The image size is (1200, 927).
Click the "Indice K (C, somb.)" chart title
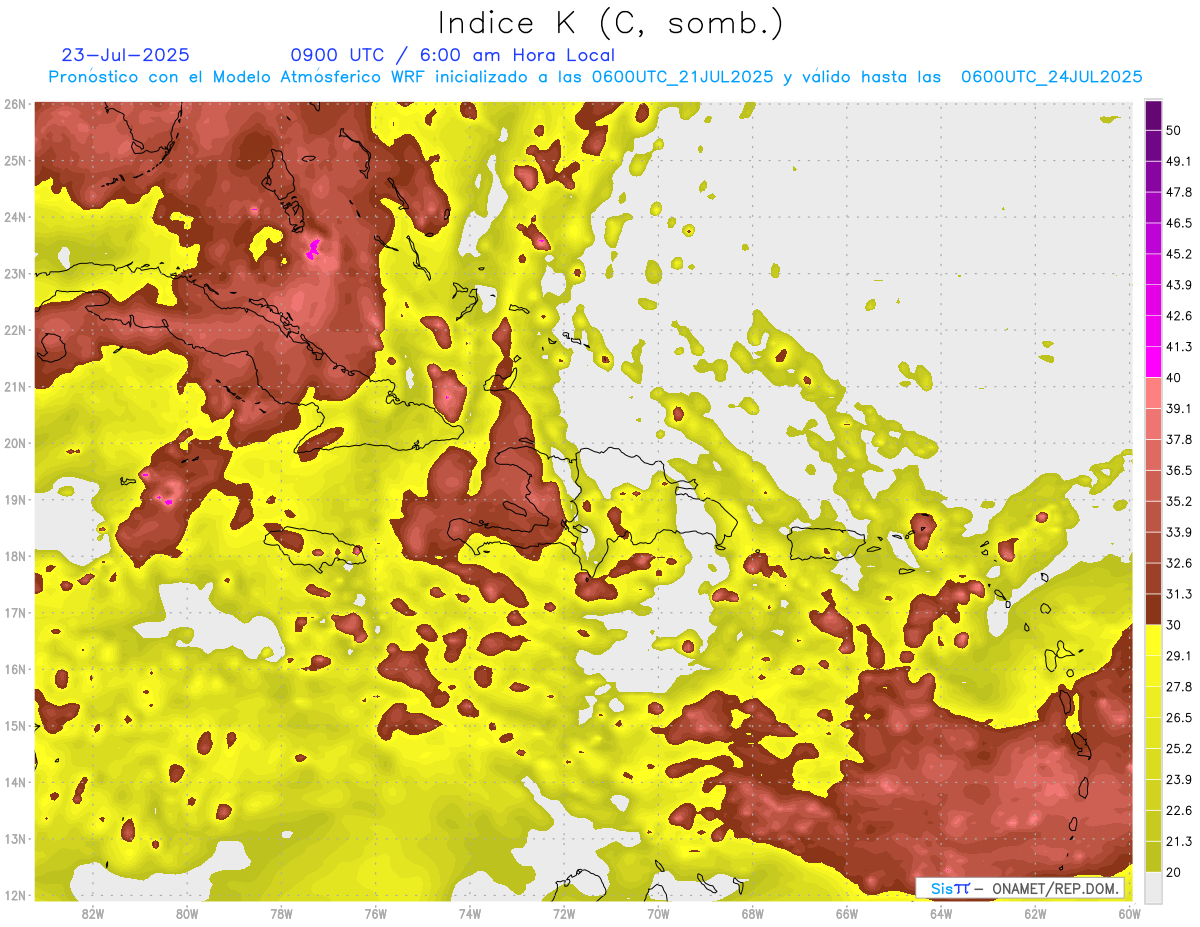(611, 23)
